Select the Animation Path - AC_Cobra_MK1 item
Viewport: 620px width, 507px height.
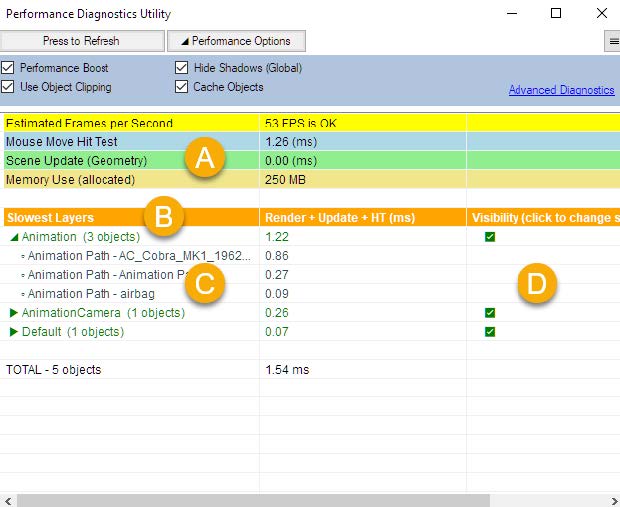coord(120,256)
